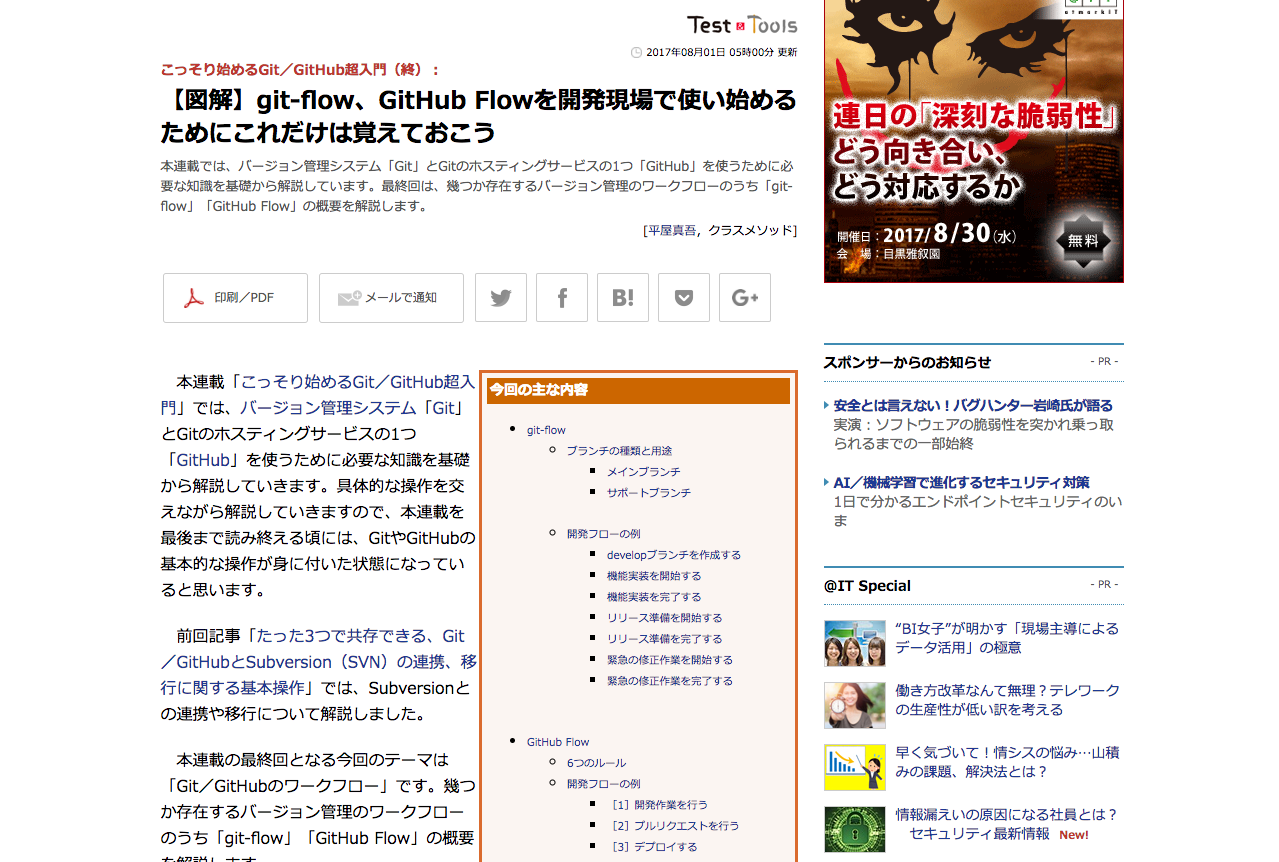Viewport: 1279px width, 862px height.
Task: Open previous article link about Subversion連携
Action: [x=319, y=662]
